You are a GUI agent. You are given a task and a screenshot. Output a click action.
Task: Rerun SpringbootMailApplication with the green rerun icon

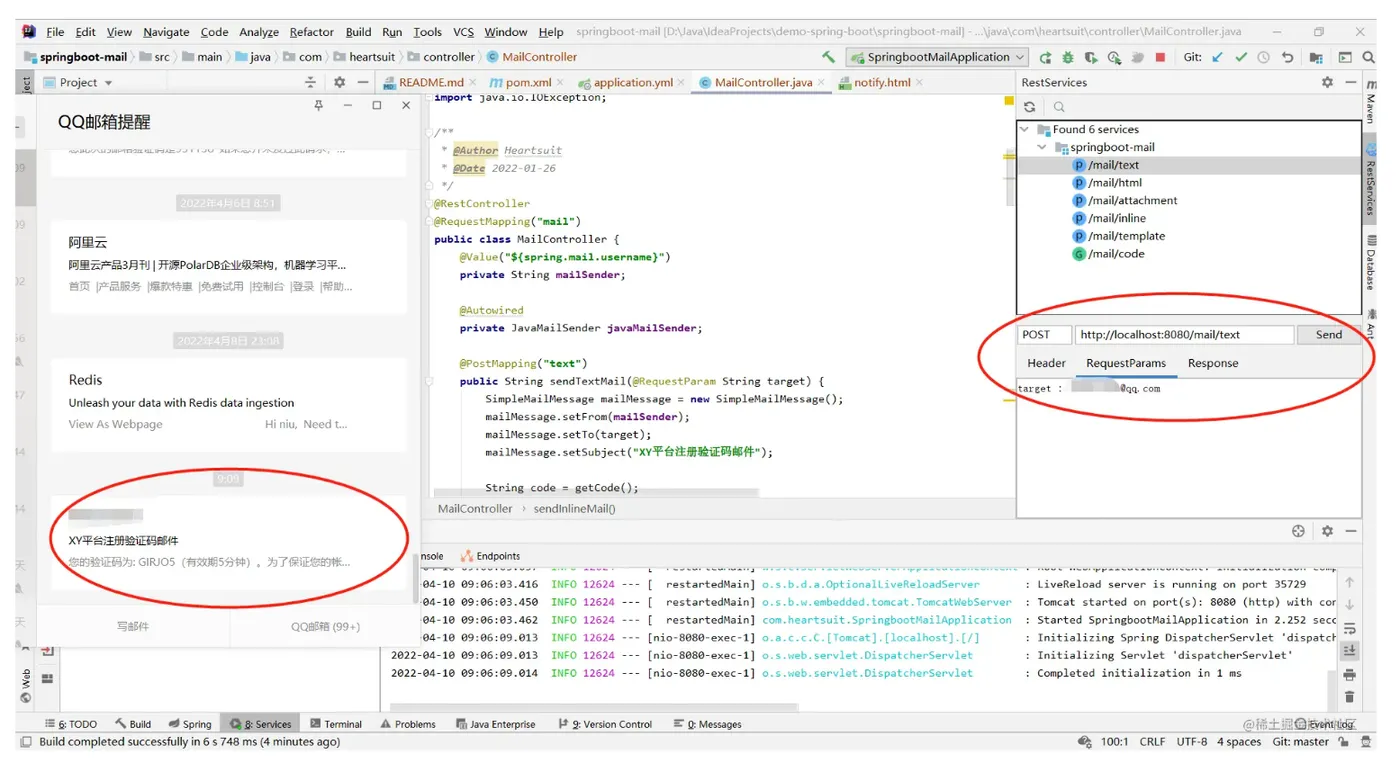point(1045,57)
